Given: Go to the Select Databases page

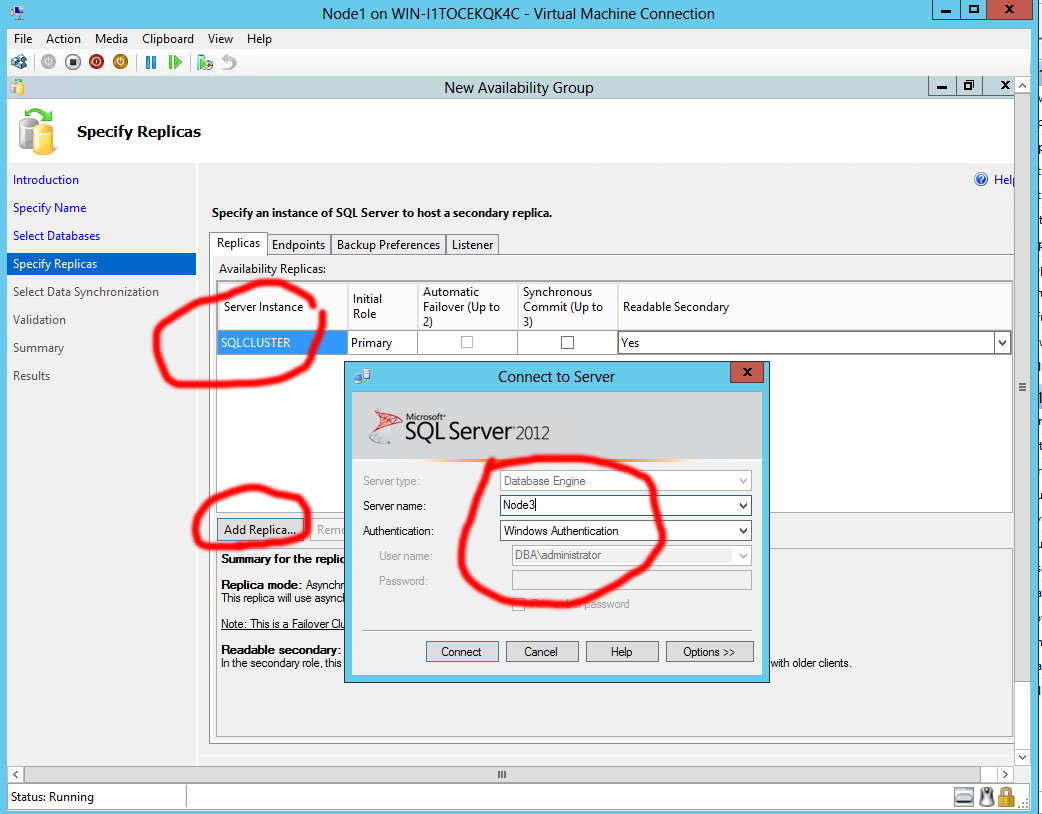Looking at the screenshot, I should point(56,236).
